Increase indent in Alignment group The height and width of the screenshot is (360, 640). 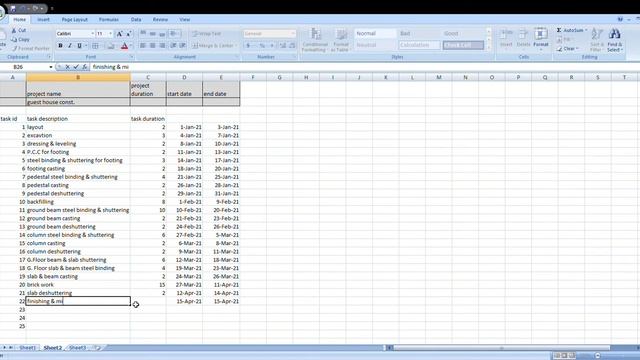click(183, 46)
